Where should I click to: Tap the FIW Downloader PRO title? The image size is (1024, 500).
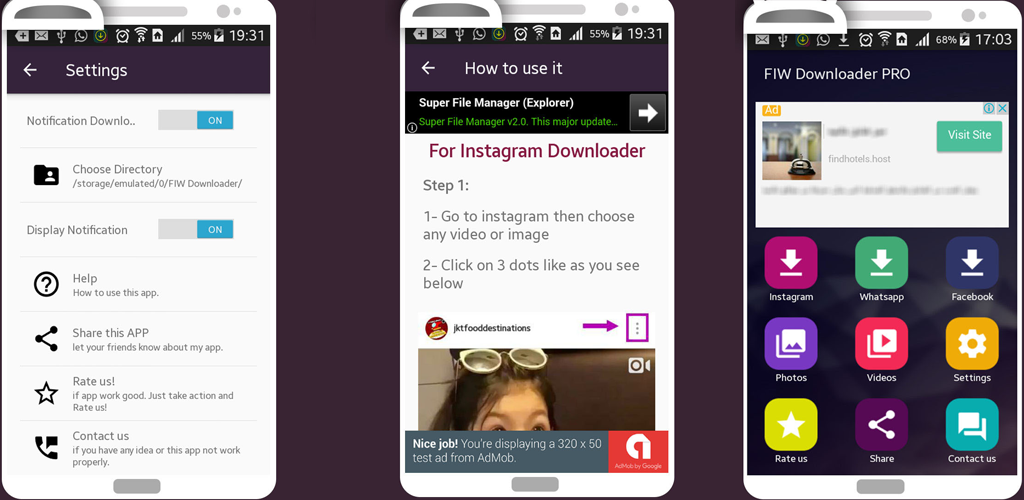tap(837, 74)
